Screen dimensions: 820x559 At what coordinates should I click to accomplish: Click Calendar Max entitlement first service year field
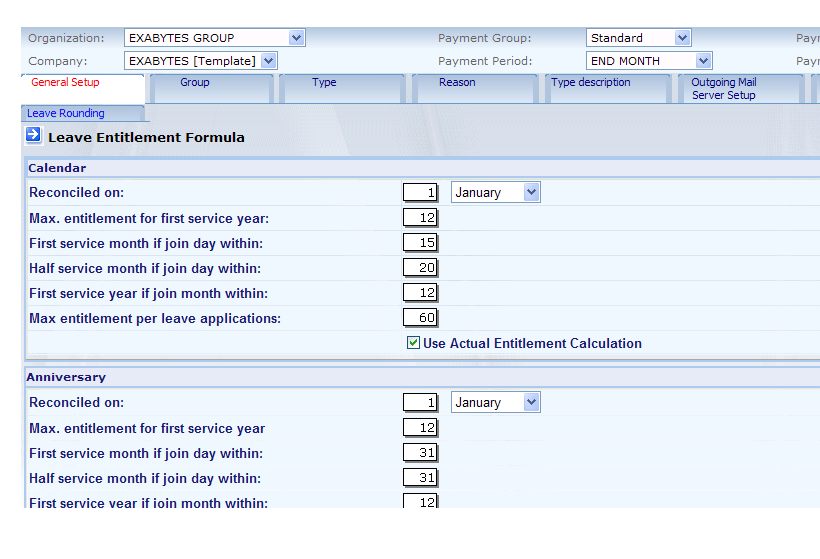click(x=420, y=217)
